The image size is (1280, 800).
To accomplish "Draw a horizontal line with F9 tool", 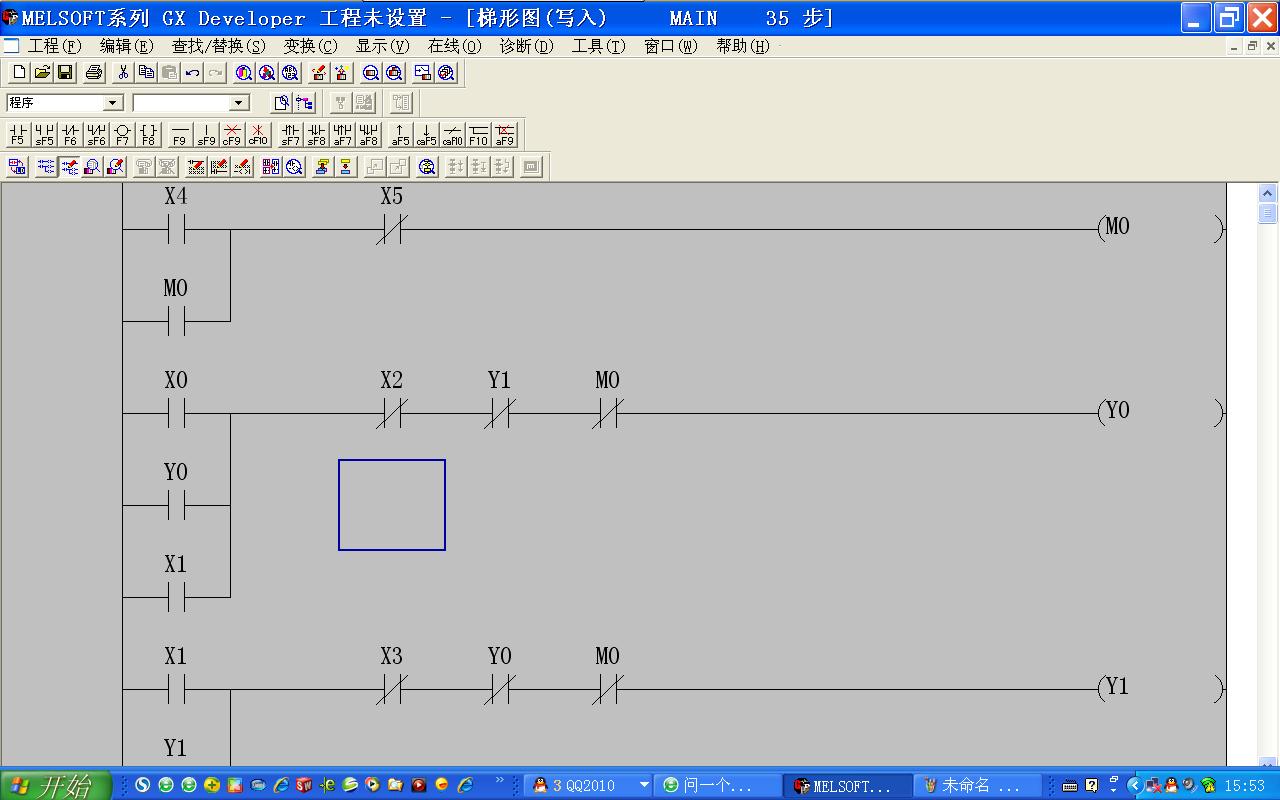I will coord(180,135).
